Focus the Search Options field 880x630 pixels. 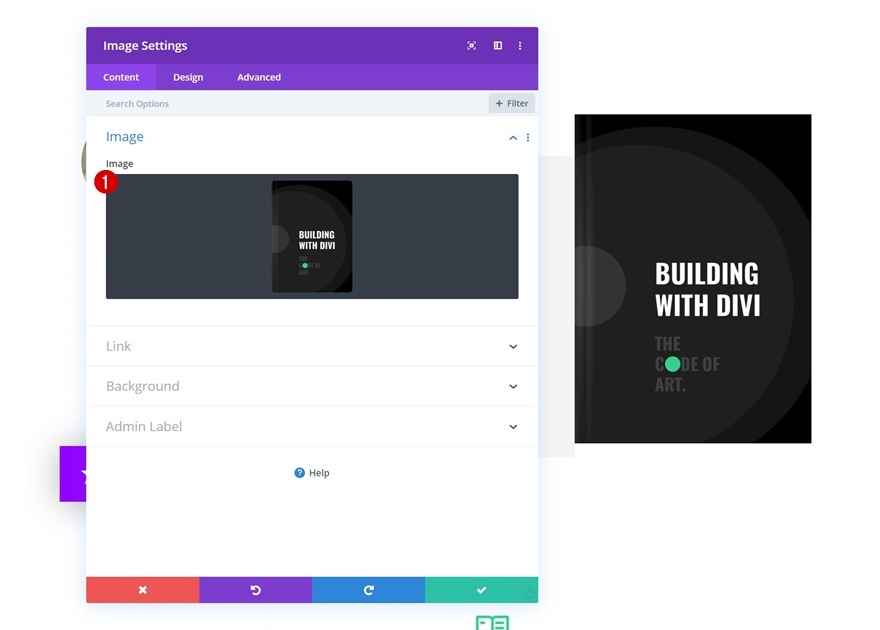click(x=287, y=104)
